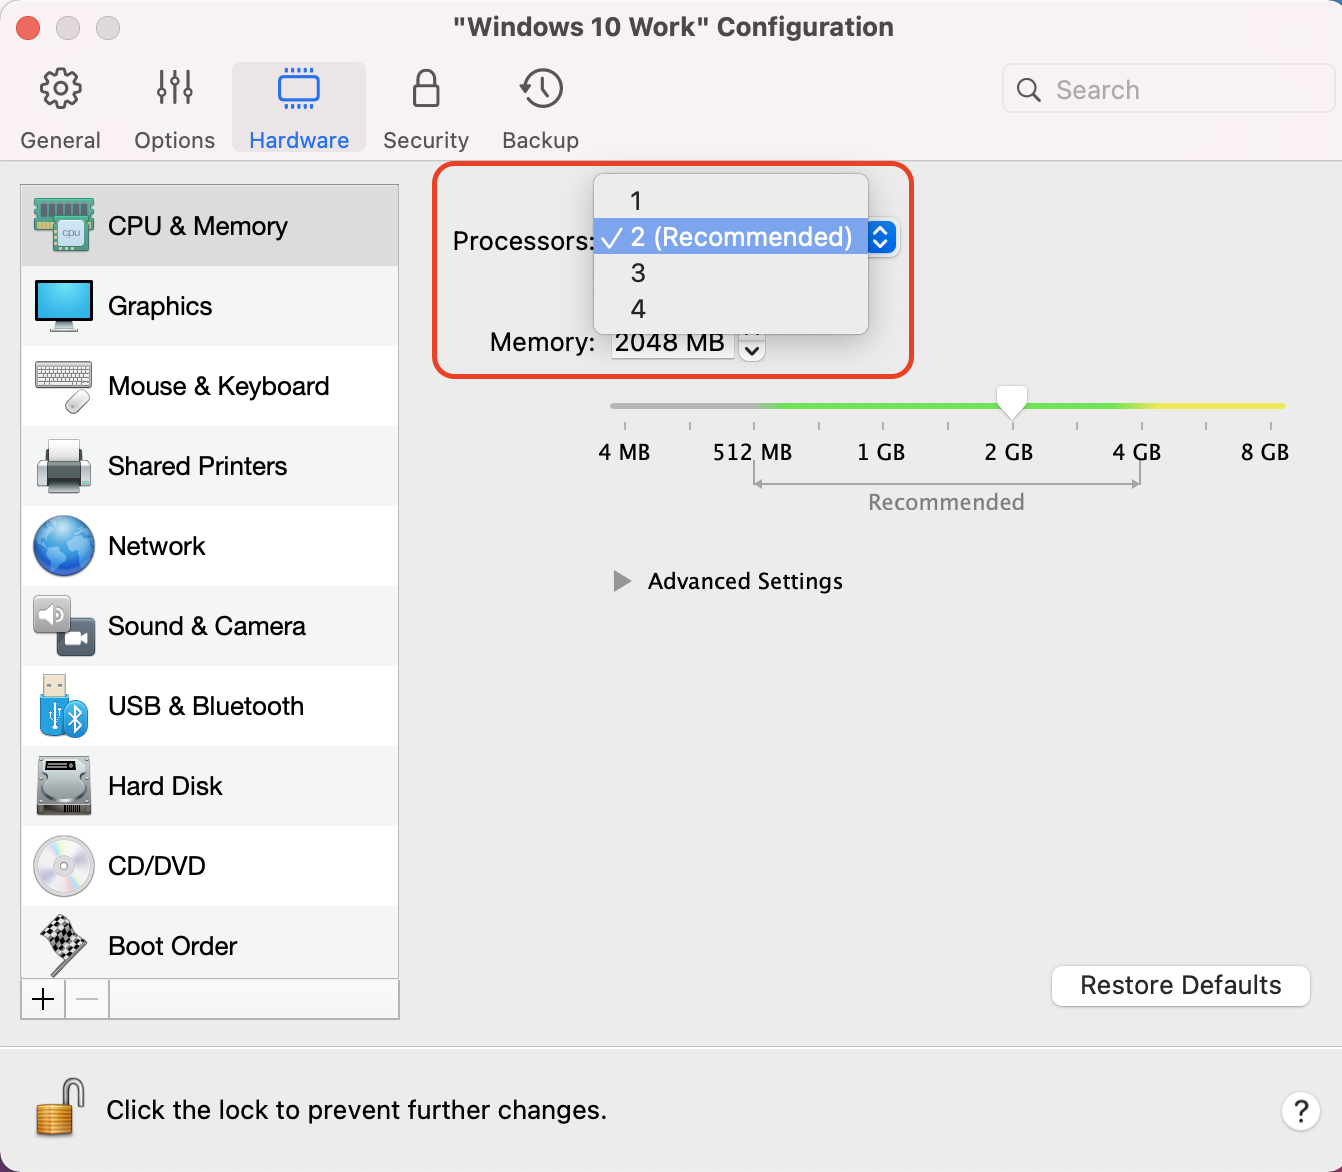Viewport: 1342px width, 1172px height.
Task: Choose 4 processors from the dropdown list
Action: click(638, 309)
